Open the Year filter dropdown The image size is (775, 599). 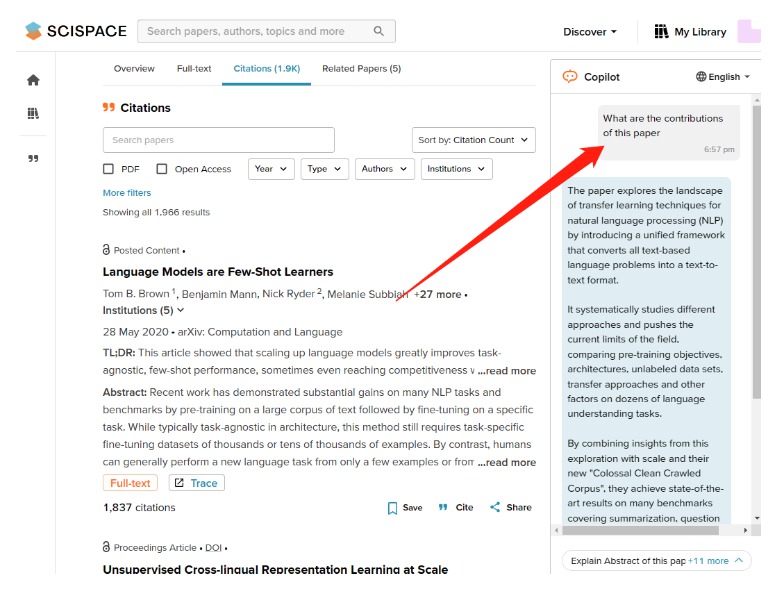click(271, 169)
